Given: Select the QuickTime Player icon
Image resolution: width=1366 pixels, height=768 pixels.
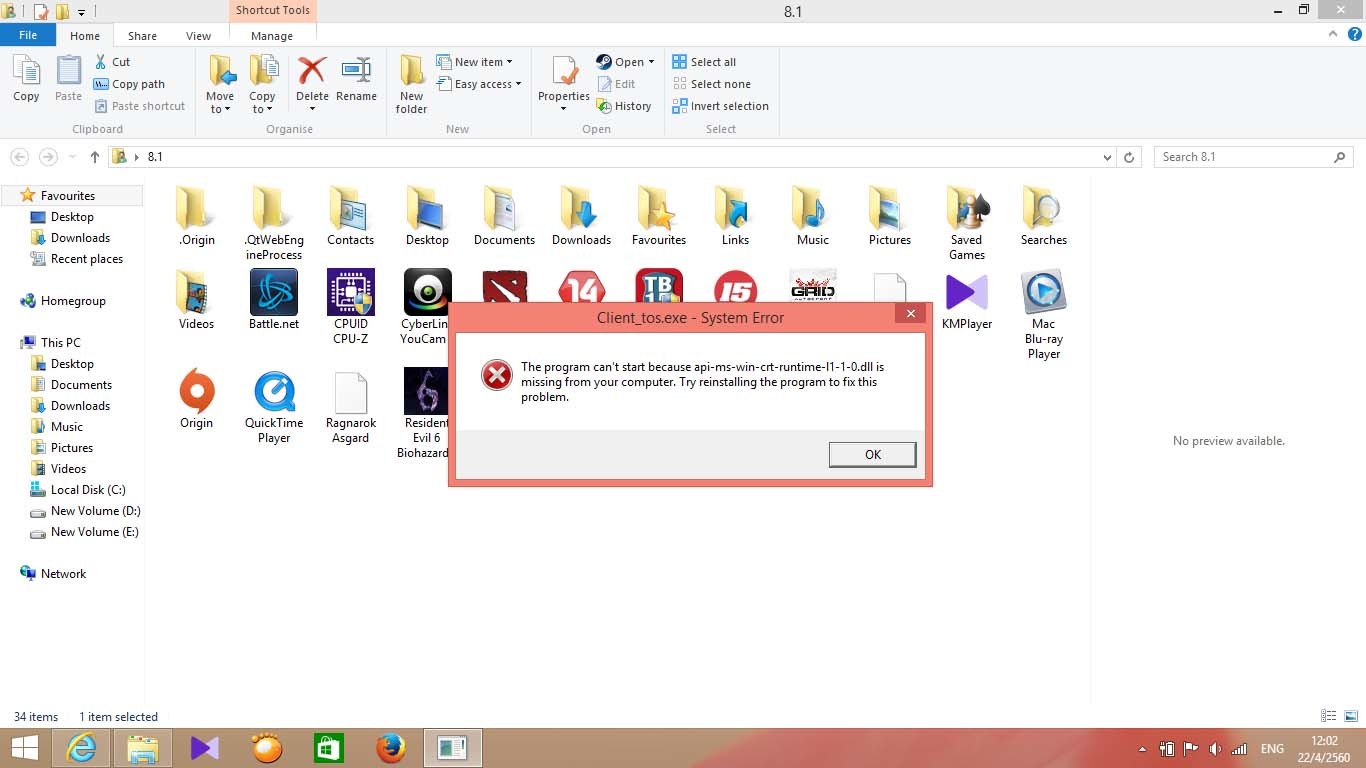Looking at the screenshot, I should (274, 391).
